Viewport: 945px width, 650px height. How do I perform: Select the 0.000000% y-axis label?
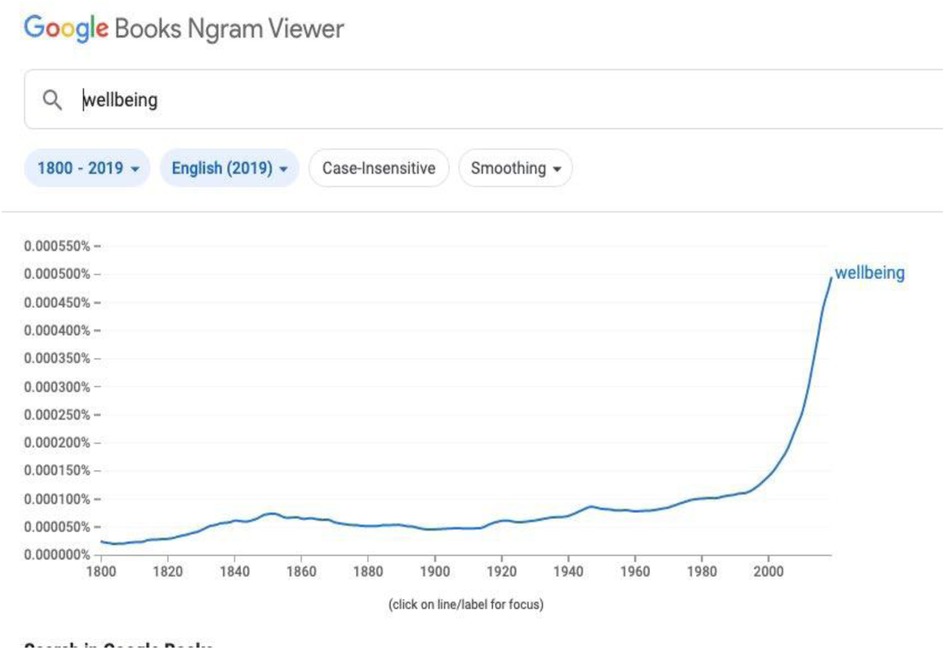click(57, 555)
